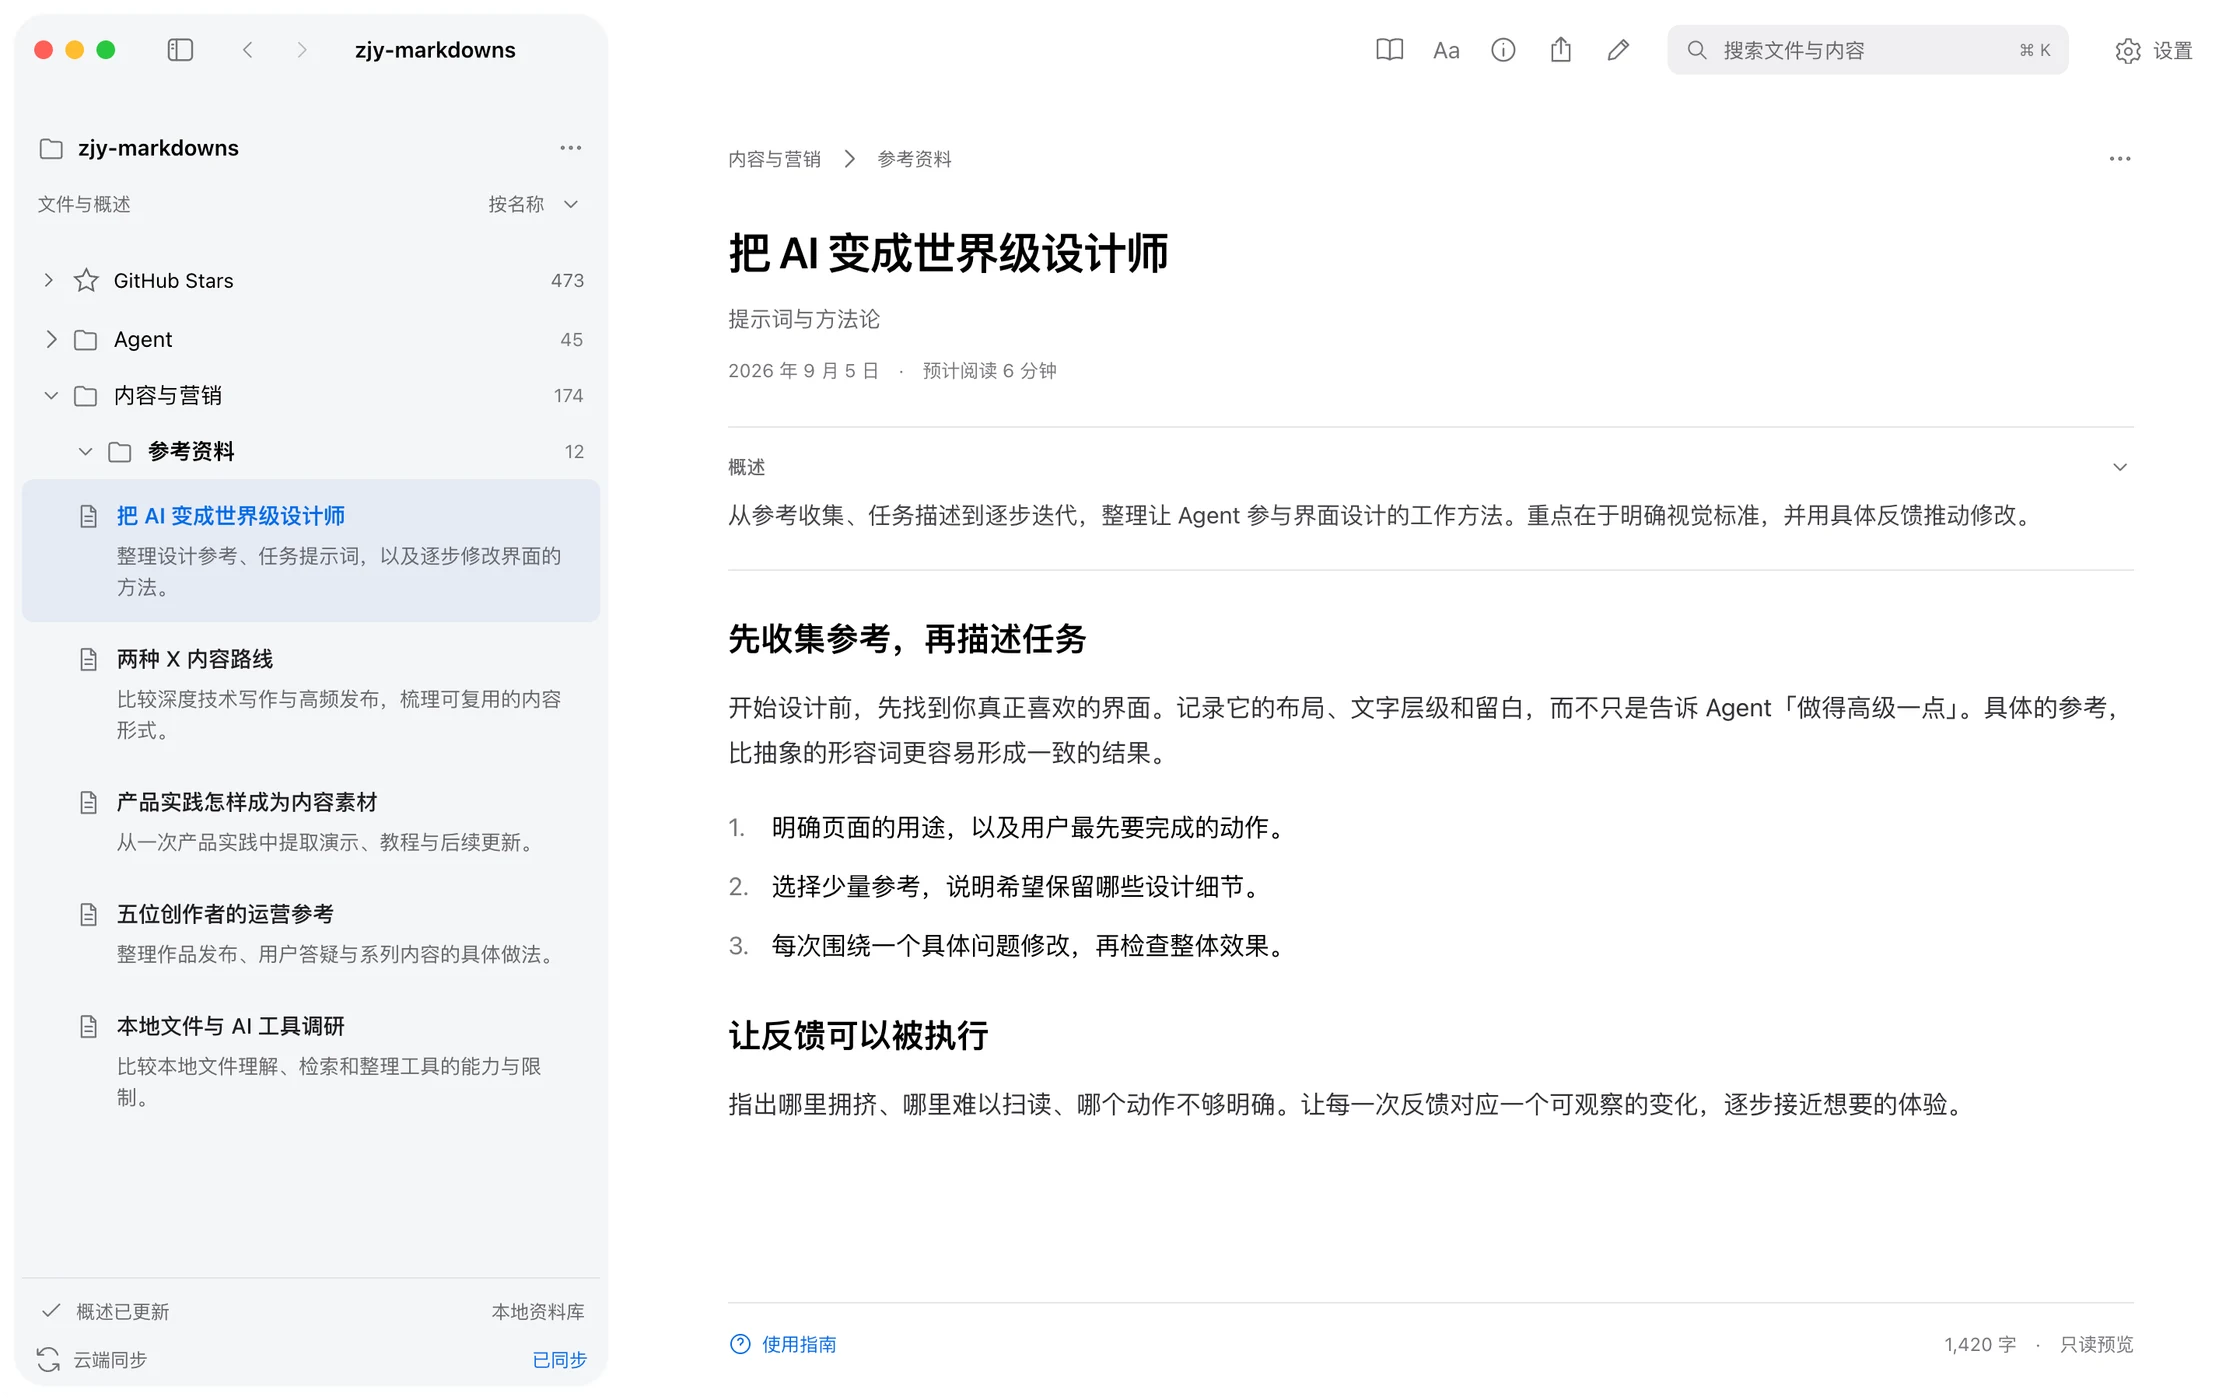The width and height of the screenshot is (2240, 1400).
Task: Open the zjy-markdowns library more options
Action: click(x=570, y=148)
